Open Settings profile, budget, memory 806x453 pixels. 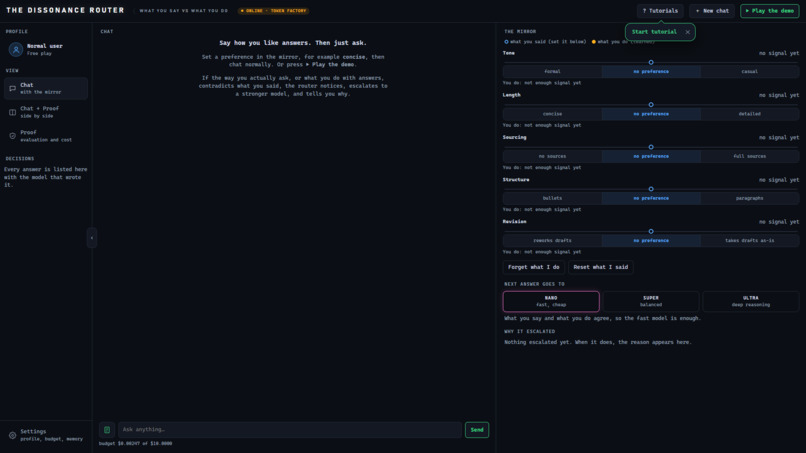coord(46,435)
